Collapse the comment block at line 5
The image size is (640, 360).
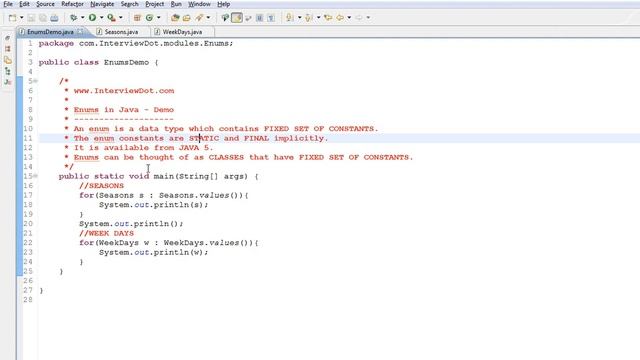tap(36, 81)
